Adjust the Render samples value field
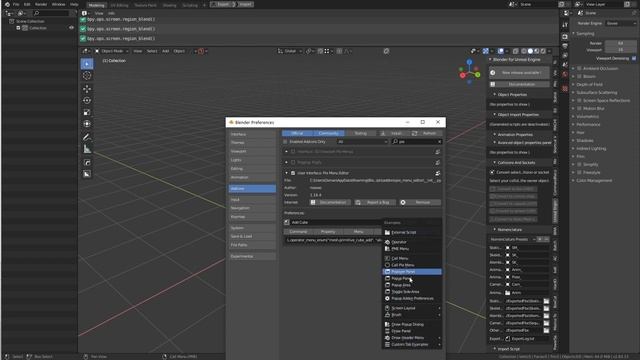 620,43
